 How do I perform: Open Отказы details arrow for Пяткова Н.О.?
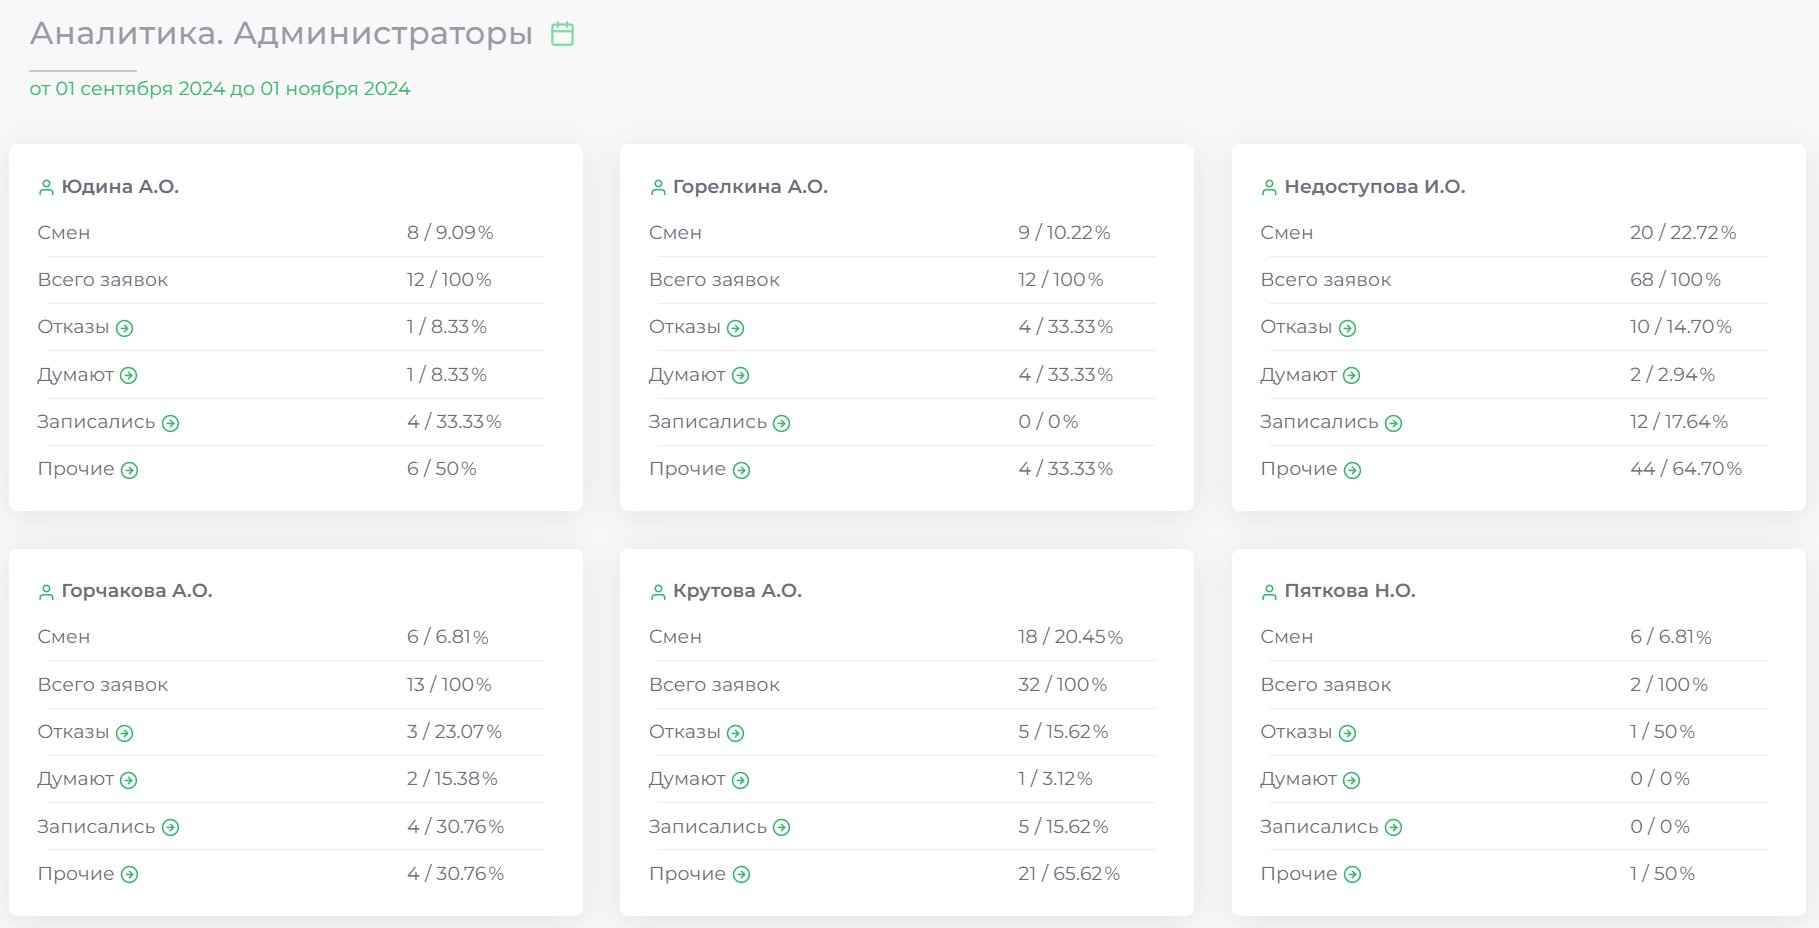click(1348, 733)
